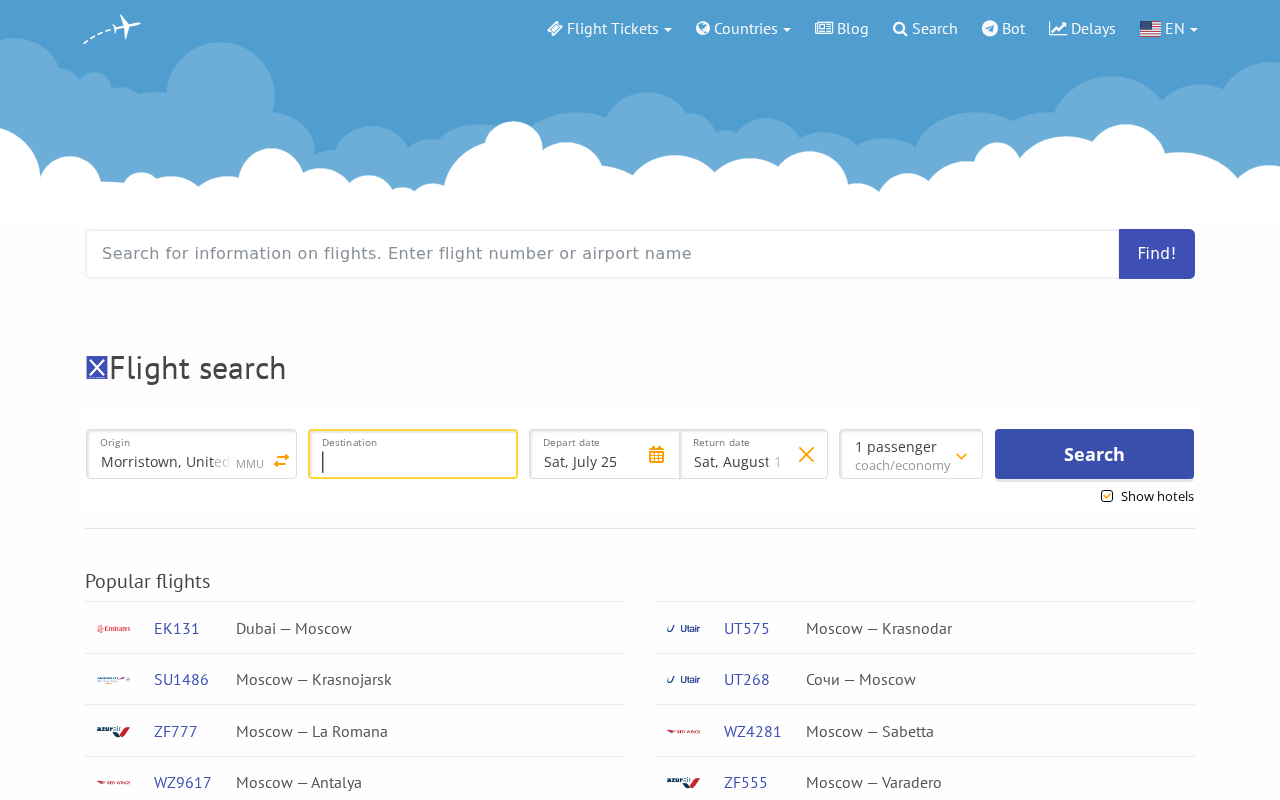
Task: Open the Telegram Bot link
Action: [x=1003, y=28]
